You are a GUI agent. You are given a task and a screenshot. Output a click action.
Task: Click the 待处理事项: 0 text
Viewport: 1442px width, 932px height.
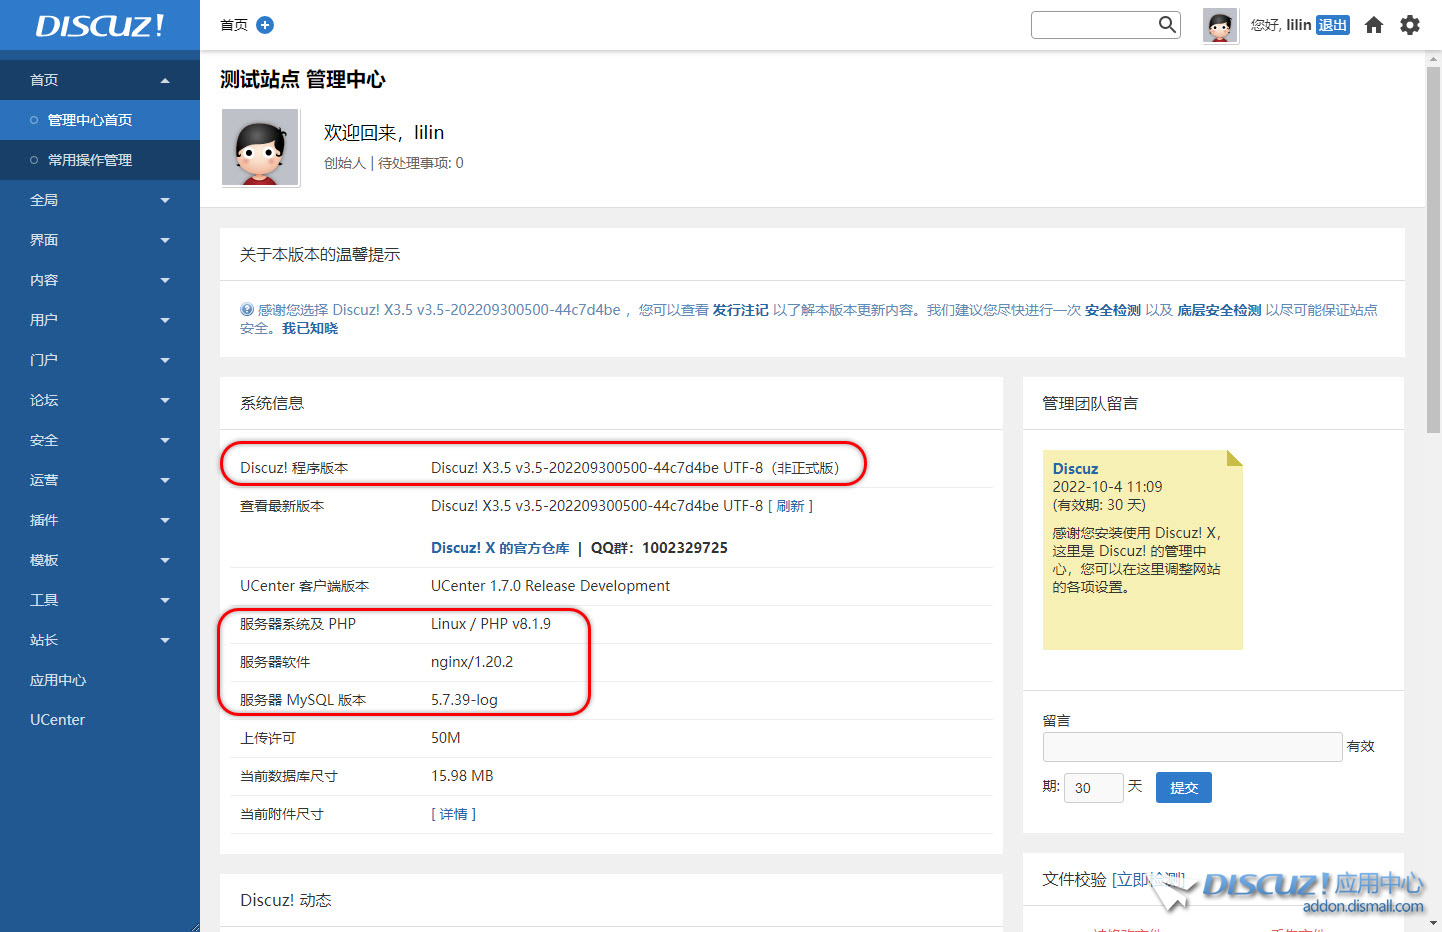click(421, 163)
